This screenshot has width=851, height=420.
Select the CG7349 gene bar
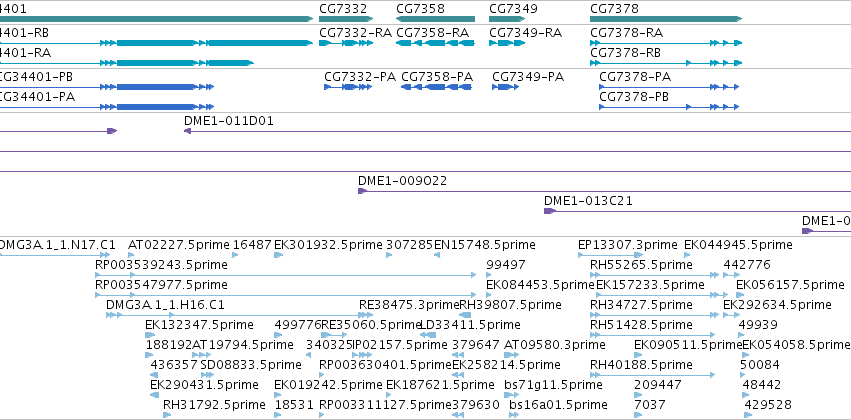[x=507, y=19]
